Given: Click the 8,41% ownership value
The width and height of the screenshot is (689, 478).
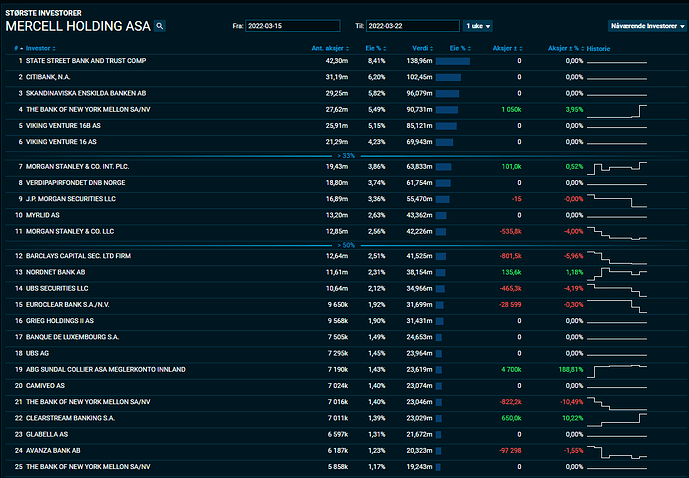Looking at the screenshot, I should [x=377, y=61].
